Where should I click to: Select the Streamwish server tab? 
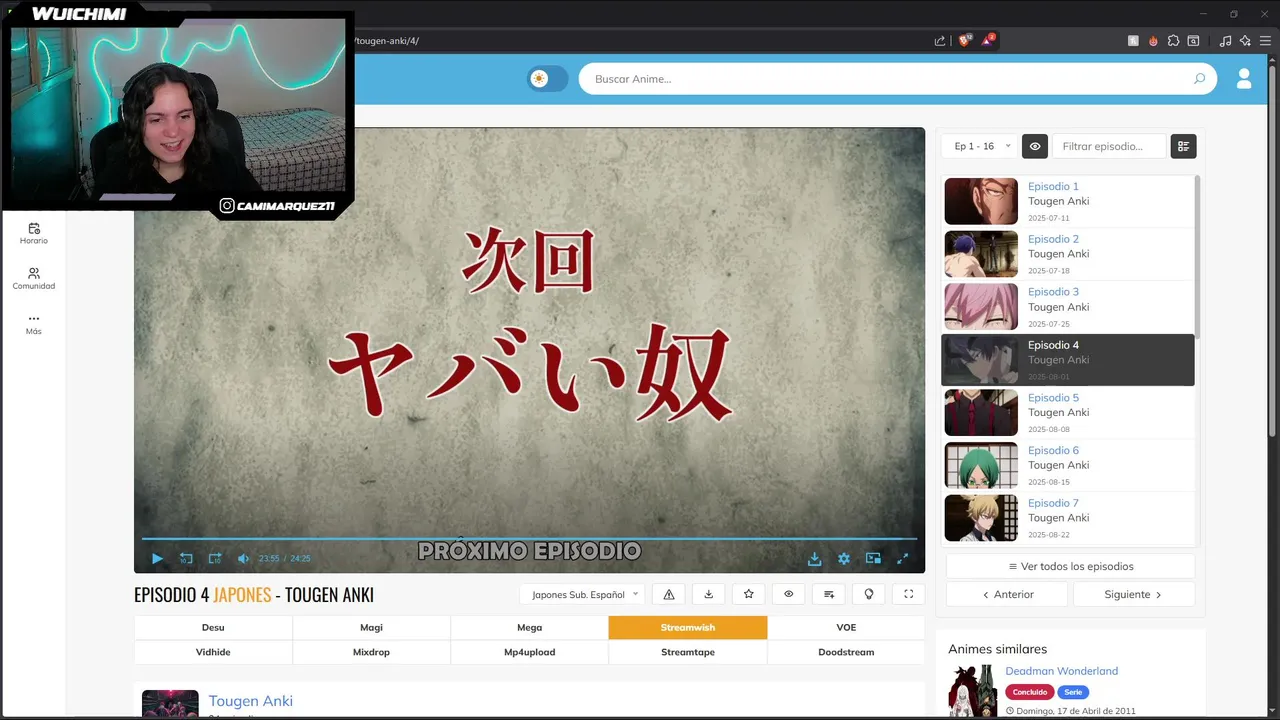[x=688, y=627]
